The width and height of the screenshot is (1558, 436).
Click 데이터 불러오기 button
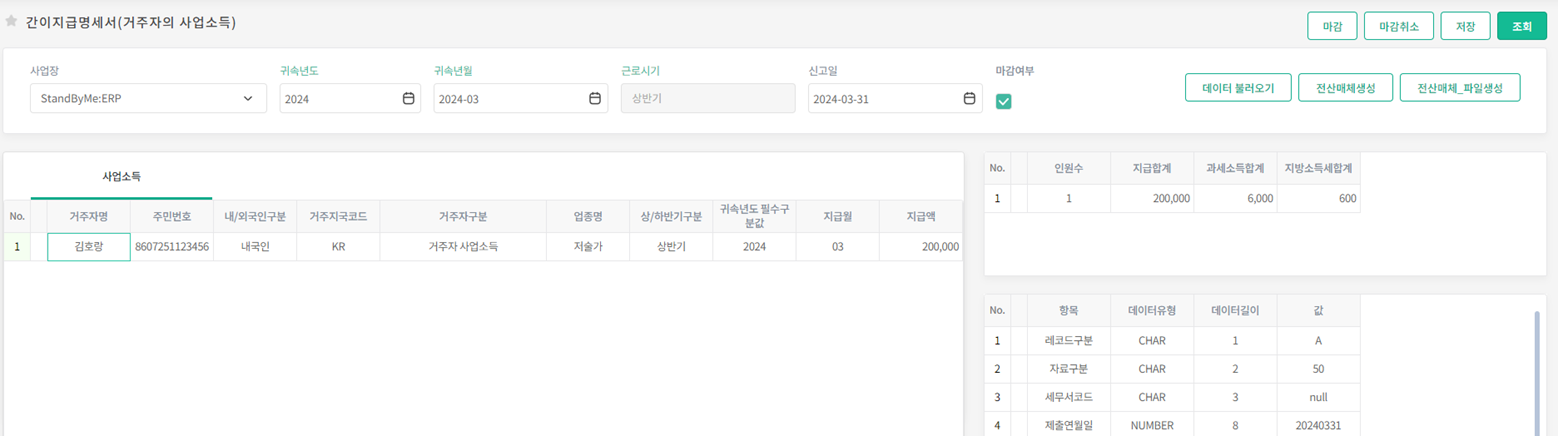click(x=1237, y=88)
